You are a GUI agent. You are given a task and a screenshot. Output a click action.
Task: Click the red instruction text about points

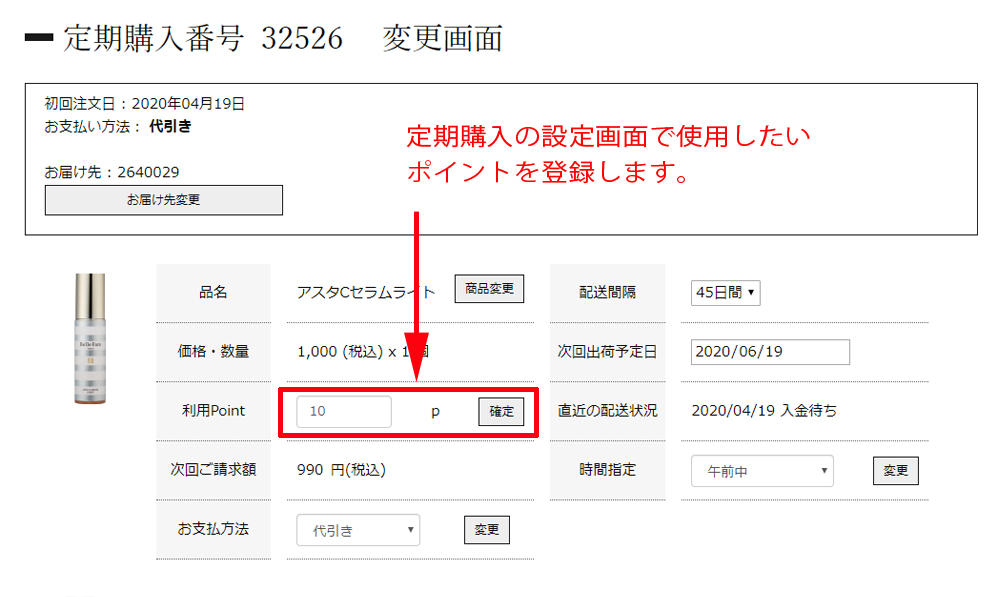coord(608,153)
